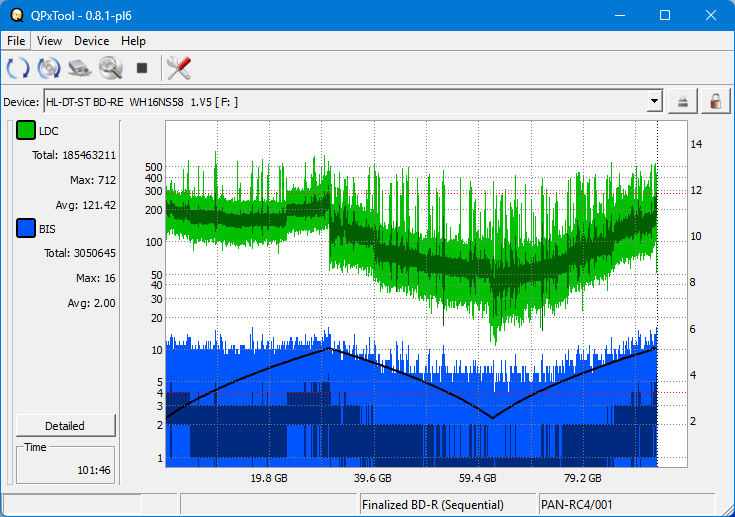Open the View menu
The height and width of the screenshot is (517, 735).
[49, 41]
